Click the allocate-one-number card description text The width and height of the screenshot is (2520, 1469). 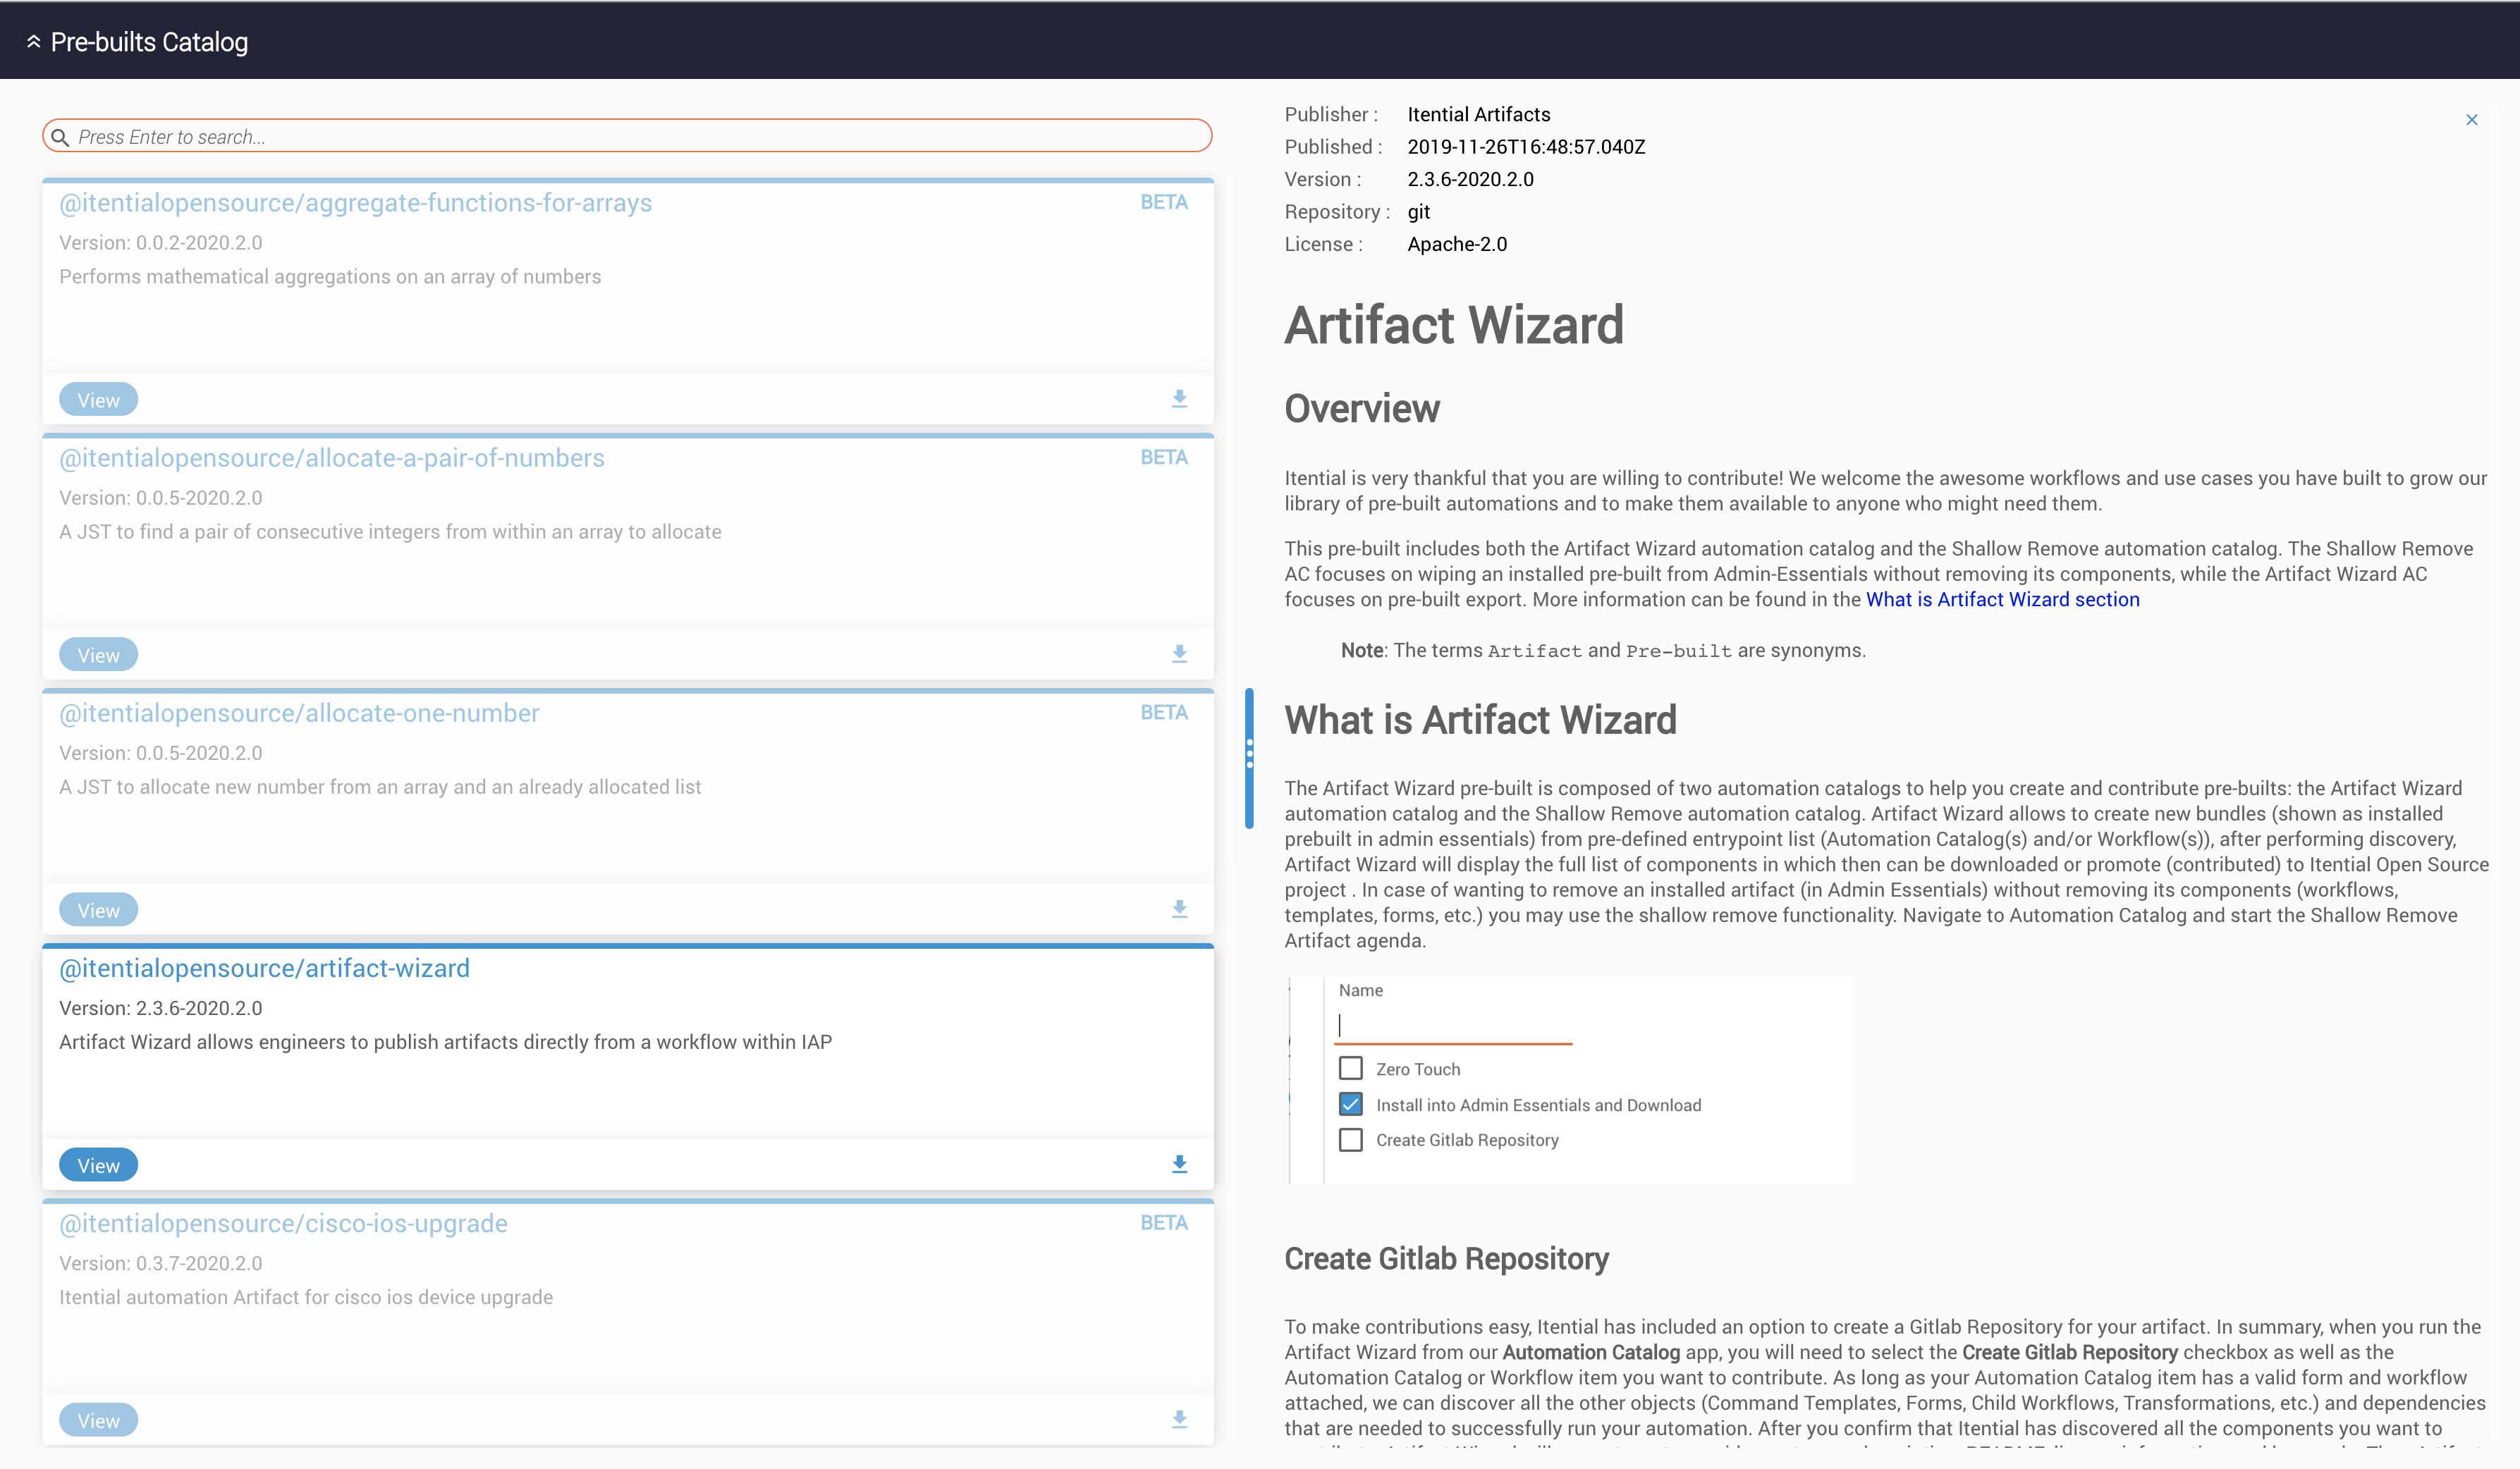click(x=380, y=787)
